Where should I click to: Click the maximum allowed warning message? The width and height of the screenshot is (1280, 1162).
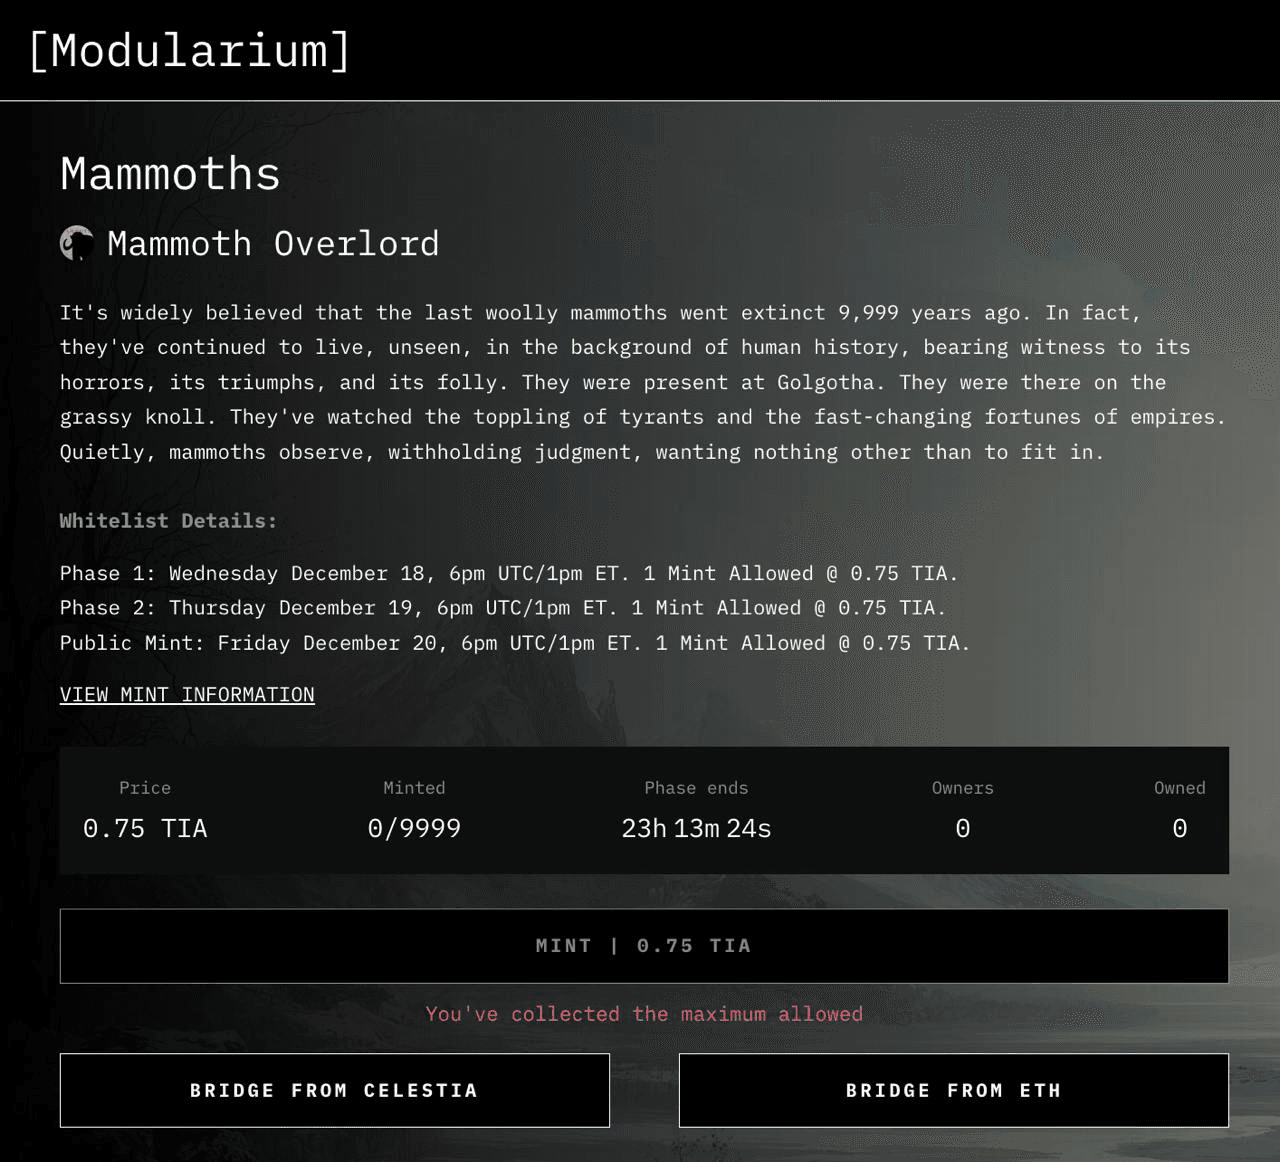(x=644, y=1014)
